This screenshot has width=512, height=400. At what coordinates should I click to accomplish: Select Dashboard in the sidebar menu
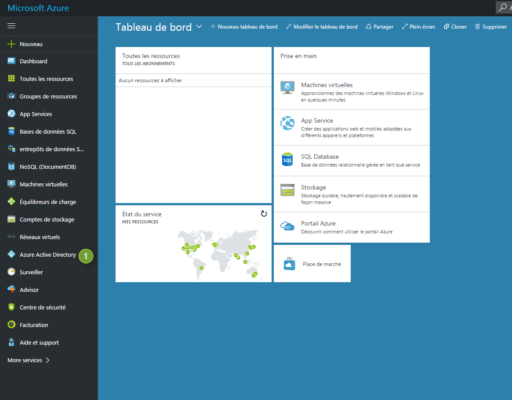click(33, 61)
